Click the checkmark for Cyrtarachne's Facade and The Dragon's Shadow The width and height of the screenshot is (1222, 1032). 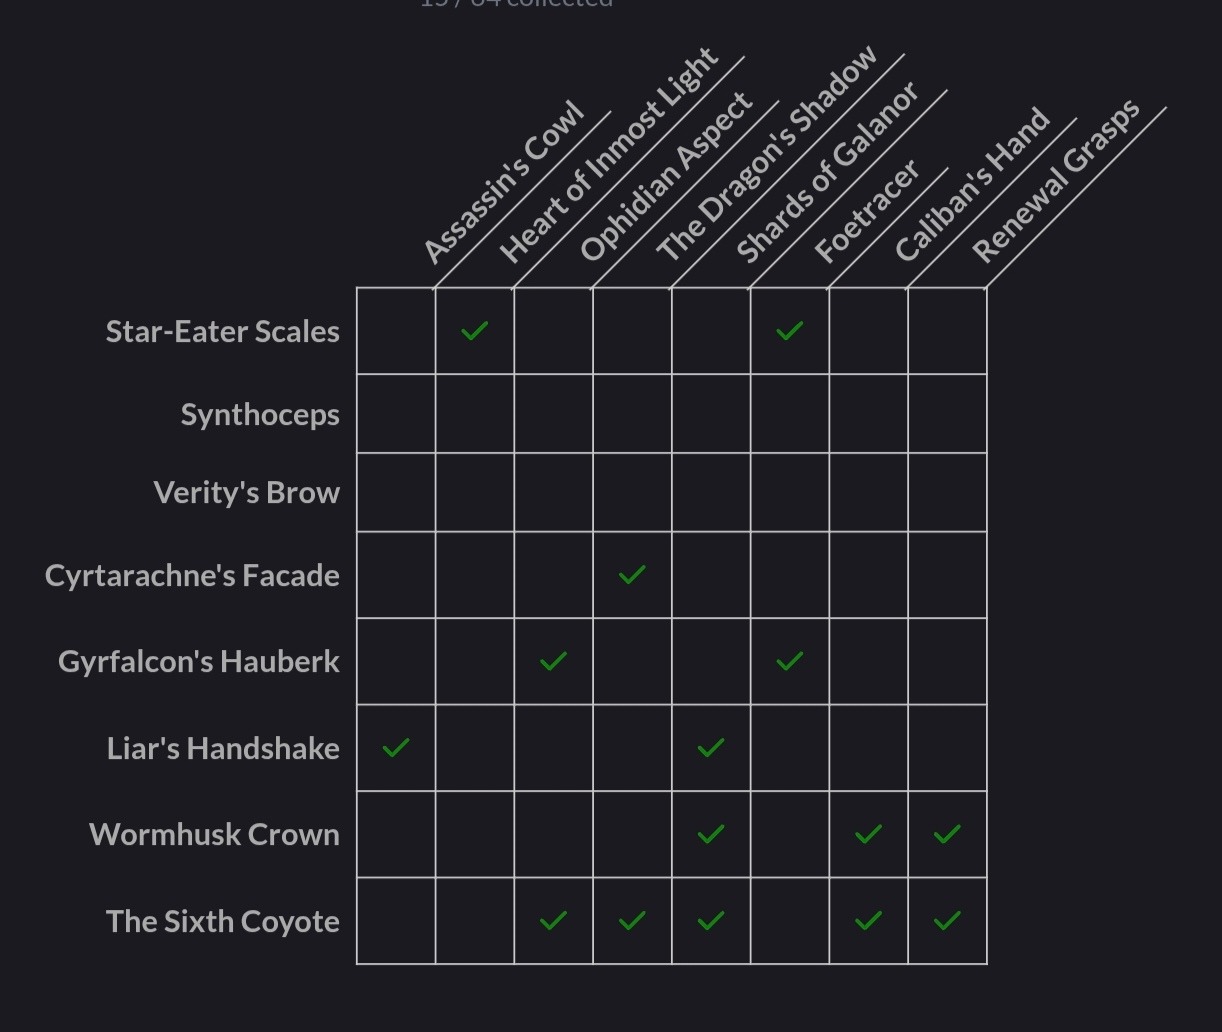[x=632, y=574]
